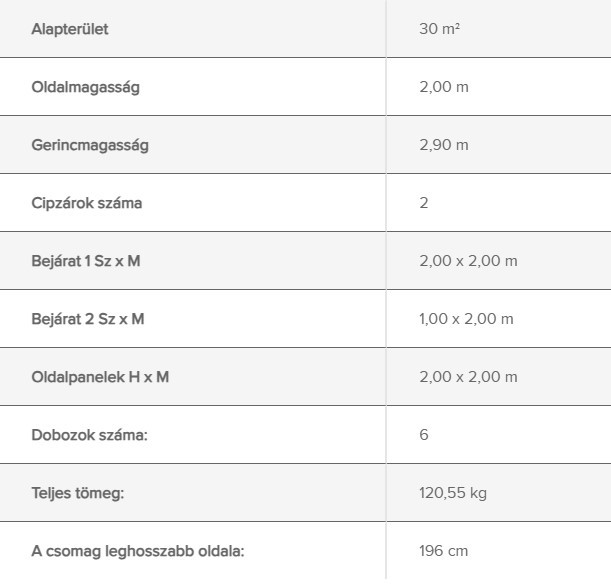Image resolution: width=611 pixels, height=584 pixels.
Task: Select the Bejárat 1 value 2,00 x 2,00 m
Action: click(x=468, y=261)
